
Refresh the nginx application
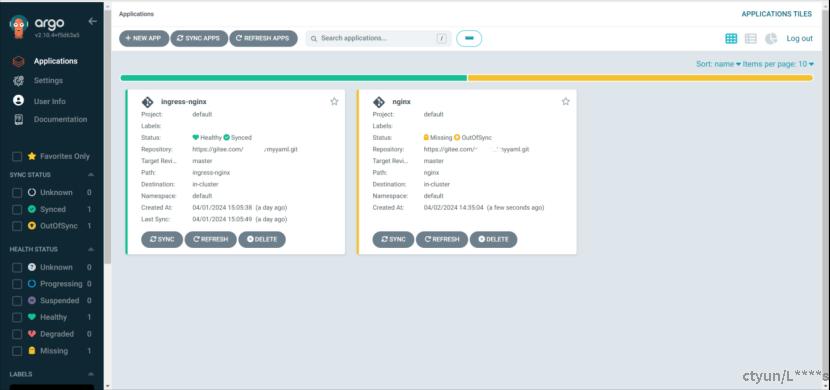click(442, 240)
